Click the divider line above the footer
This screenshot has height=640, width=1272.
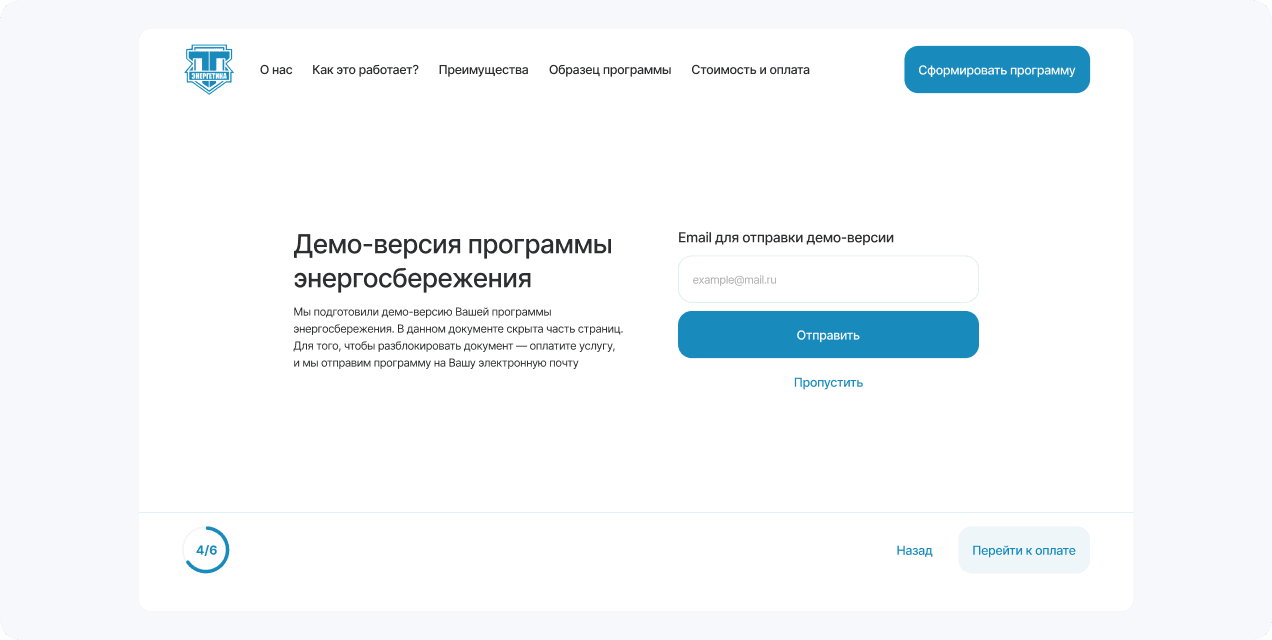[636, 512]
